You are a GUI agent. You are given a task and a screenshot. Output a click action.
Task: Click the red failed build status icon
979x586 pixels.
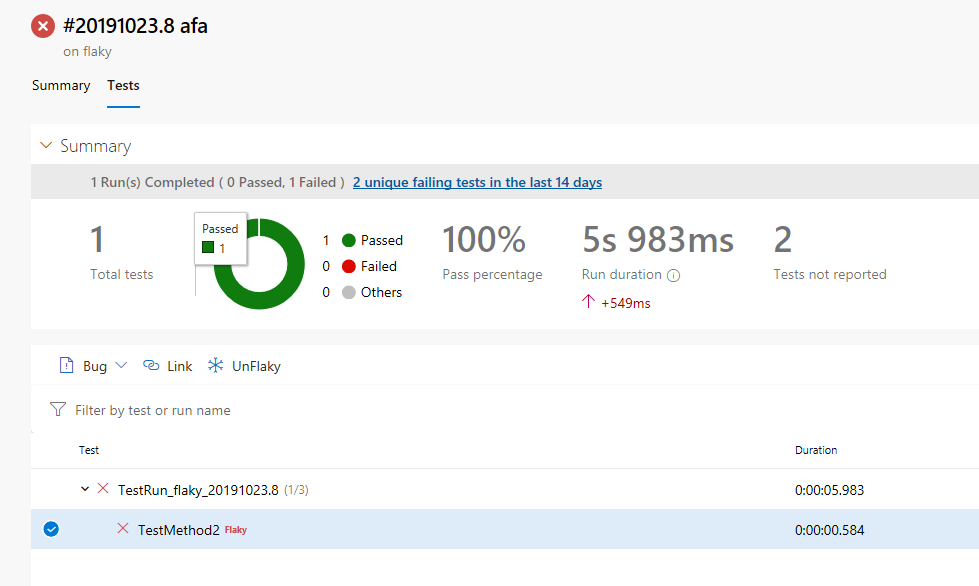click(43, 26)
